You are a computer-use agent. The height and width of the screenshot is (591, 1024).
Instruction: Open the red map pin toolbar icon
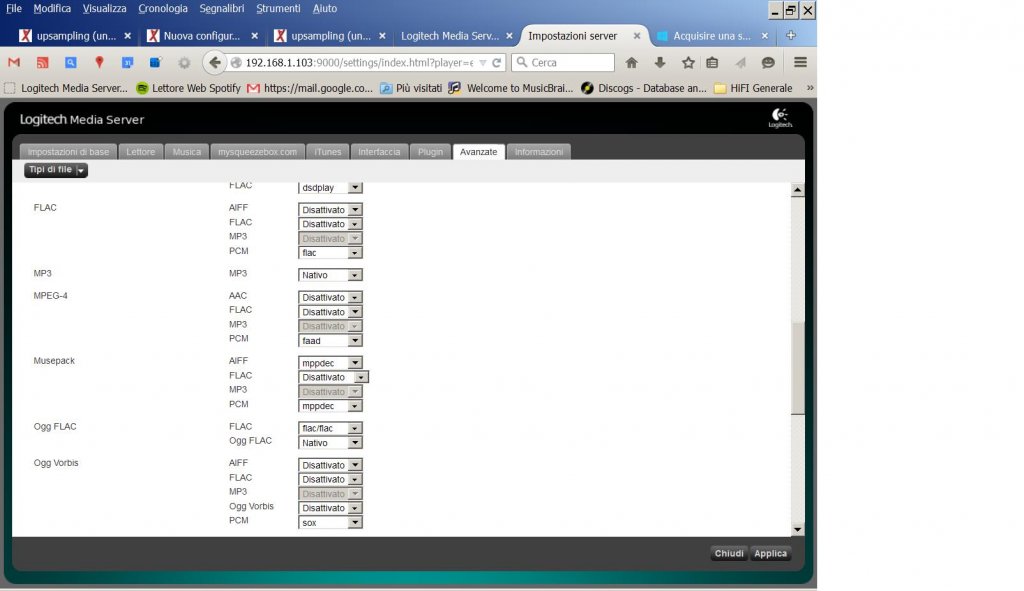click(99, 63)
